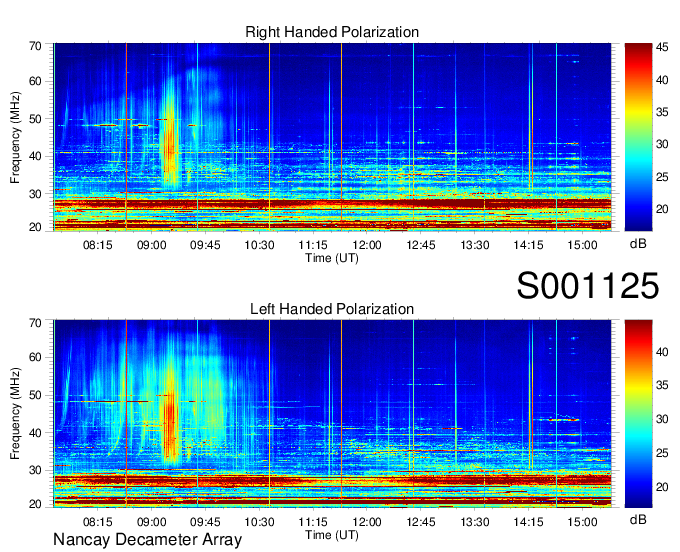Click the bottom spectrogram color bar

[638, 414]
